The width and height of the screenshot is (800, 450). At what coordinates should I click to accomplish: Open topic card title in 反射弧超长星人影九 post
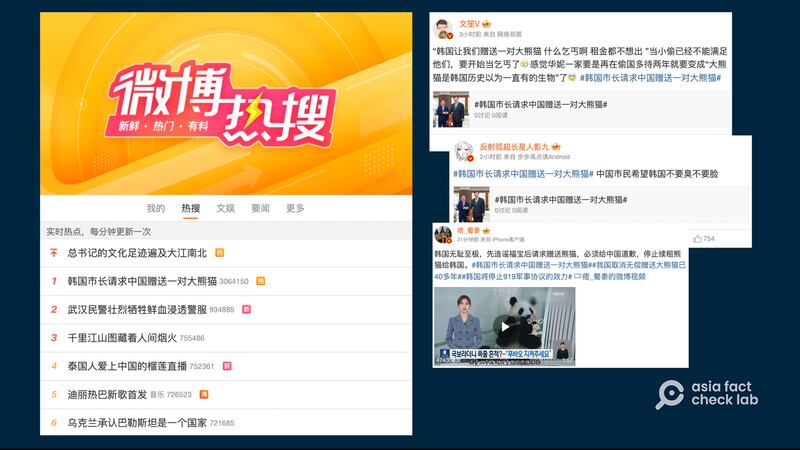561,199
